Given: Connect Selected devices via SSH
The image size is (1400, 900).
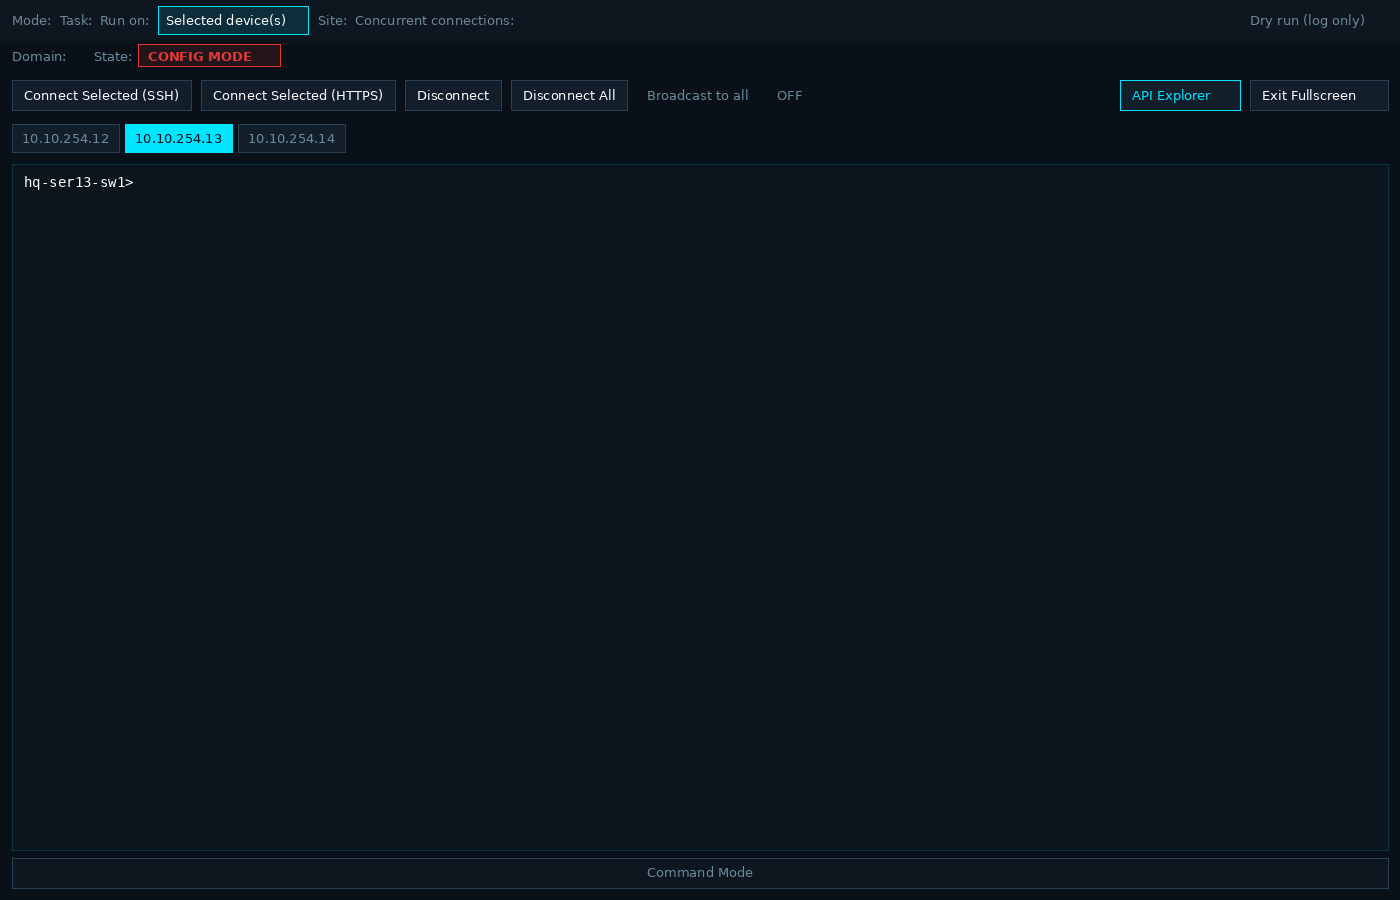Looking at the screenshot, I should click(x=101, y=95).
